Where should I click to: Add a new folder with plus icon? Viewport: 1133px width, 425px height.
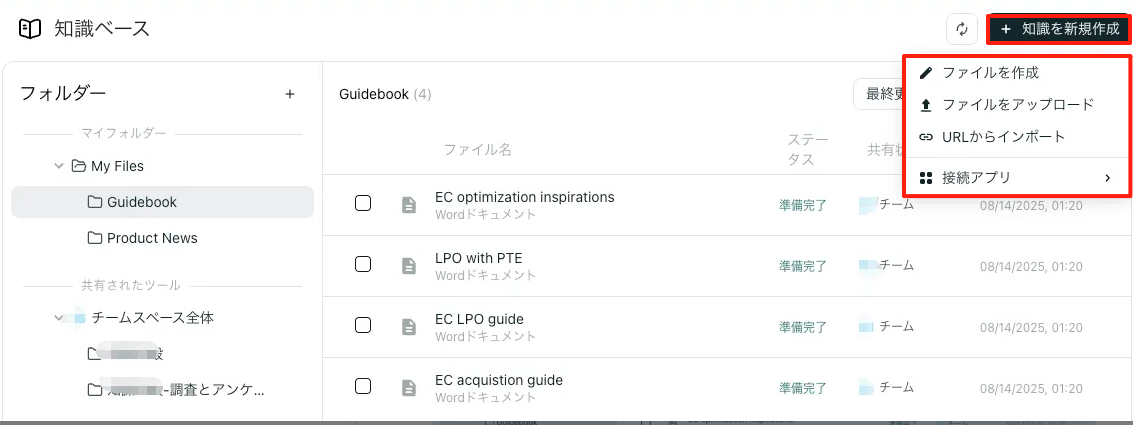(x=290, y=94)
